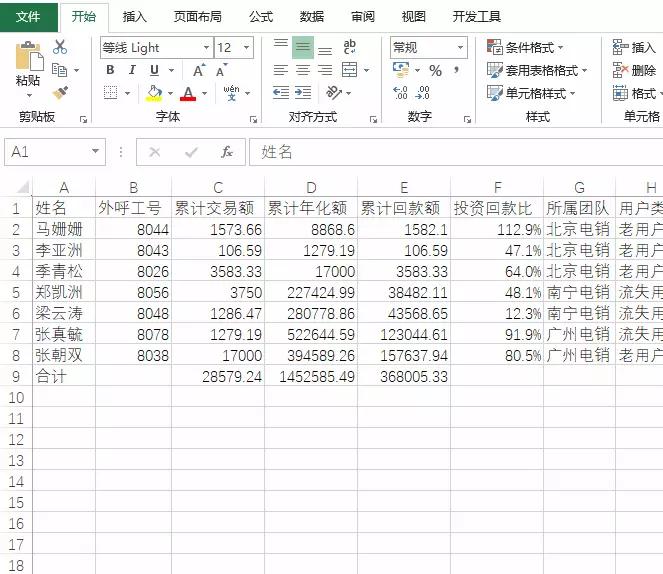The width and height of the screenshot is (663, 574).
Task: Toggle Underline formatting
Action: pyautogui.click(x=155, y=70)
